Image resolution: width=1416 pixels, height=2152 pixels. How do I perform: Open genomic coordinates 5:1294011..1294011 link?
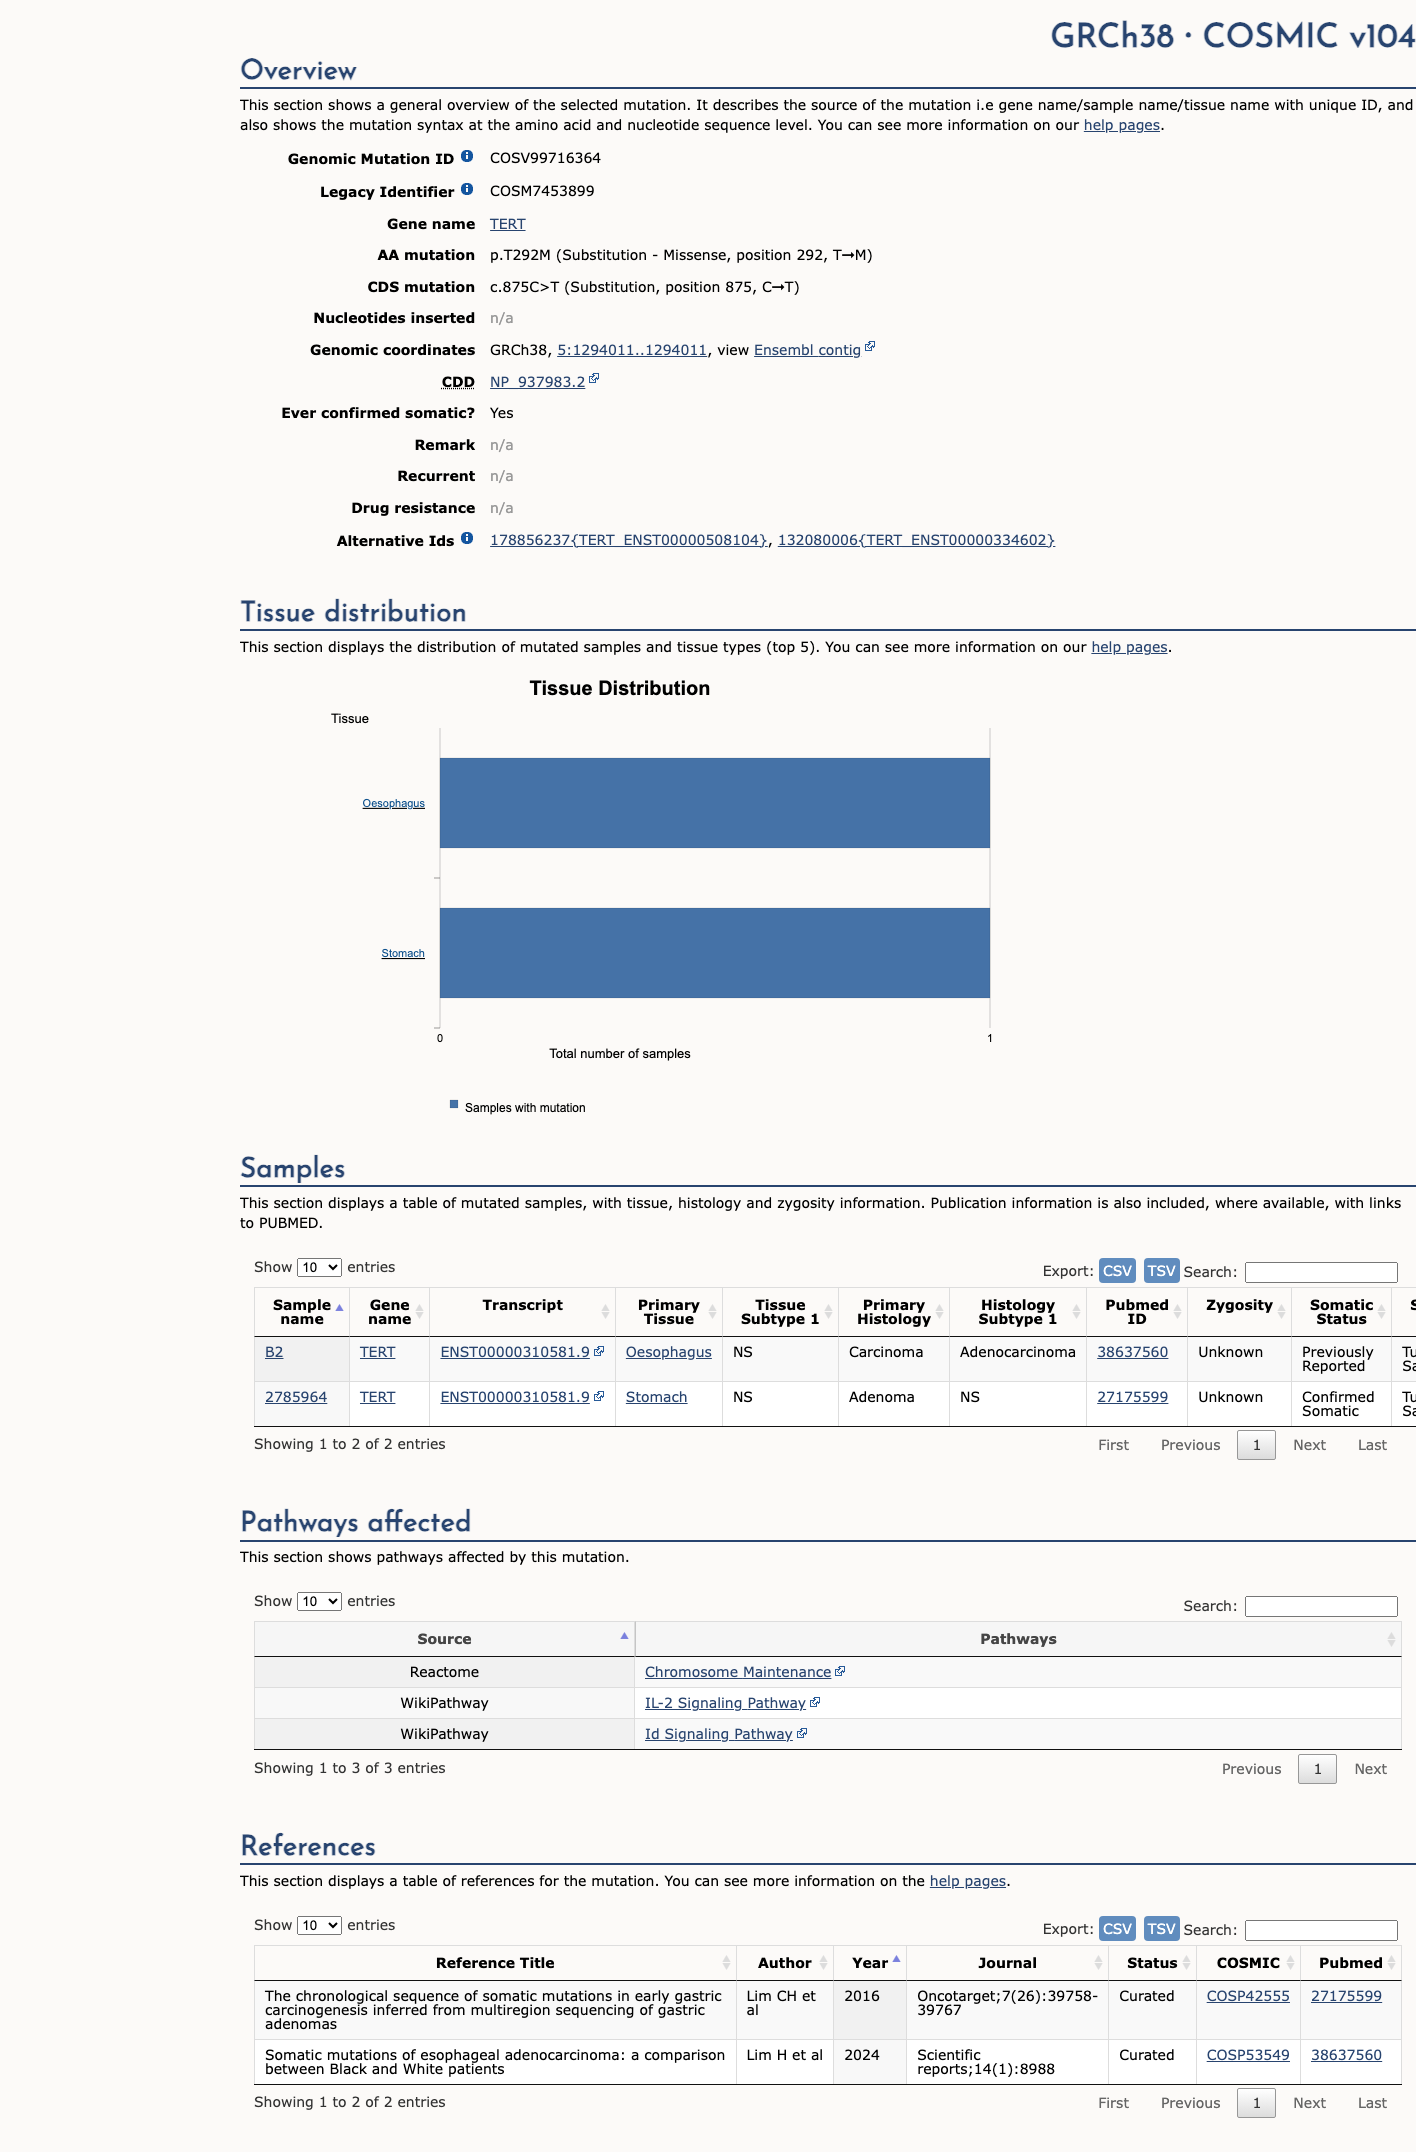point(632,350)
